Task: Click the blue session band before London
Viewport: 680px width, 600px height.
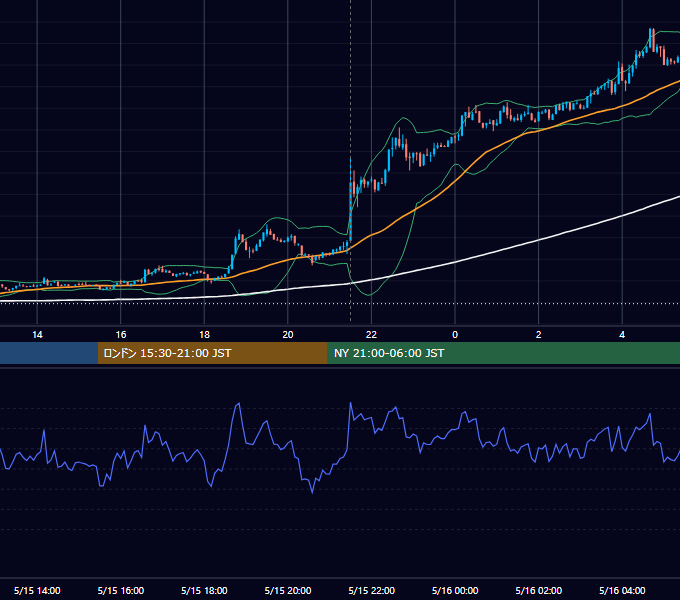Action: point(49,353)
